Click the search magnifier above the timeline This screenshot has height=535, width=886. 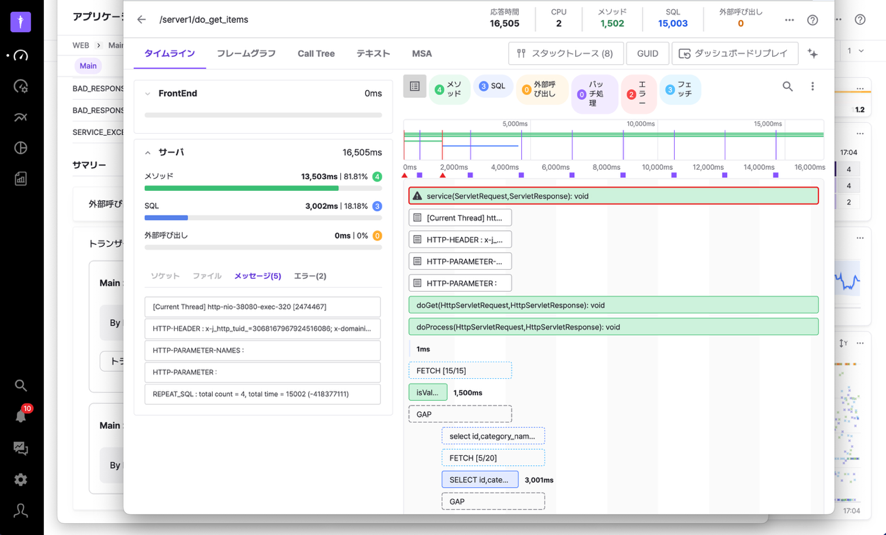pyautogui.click(x=787, y=87)
